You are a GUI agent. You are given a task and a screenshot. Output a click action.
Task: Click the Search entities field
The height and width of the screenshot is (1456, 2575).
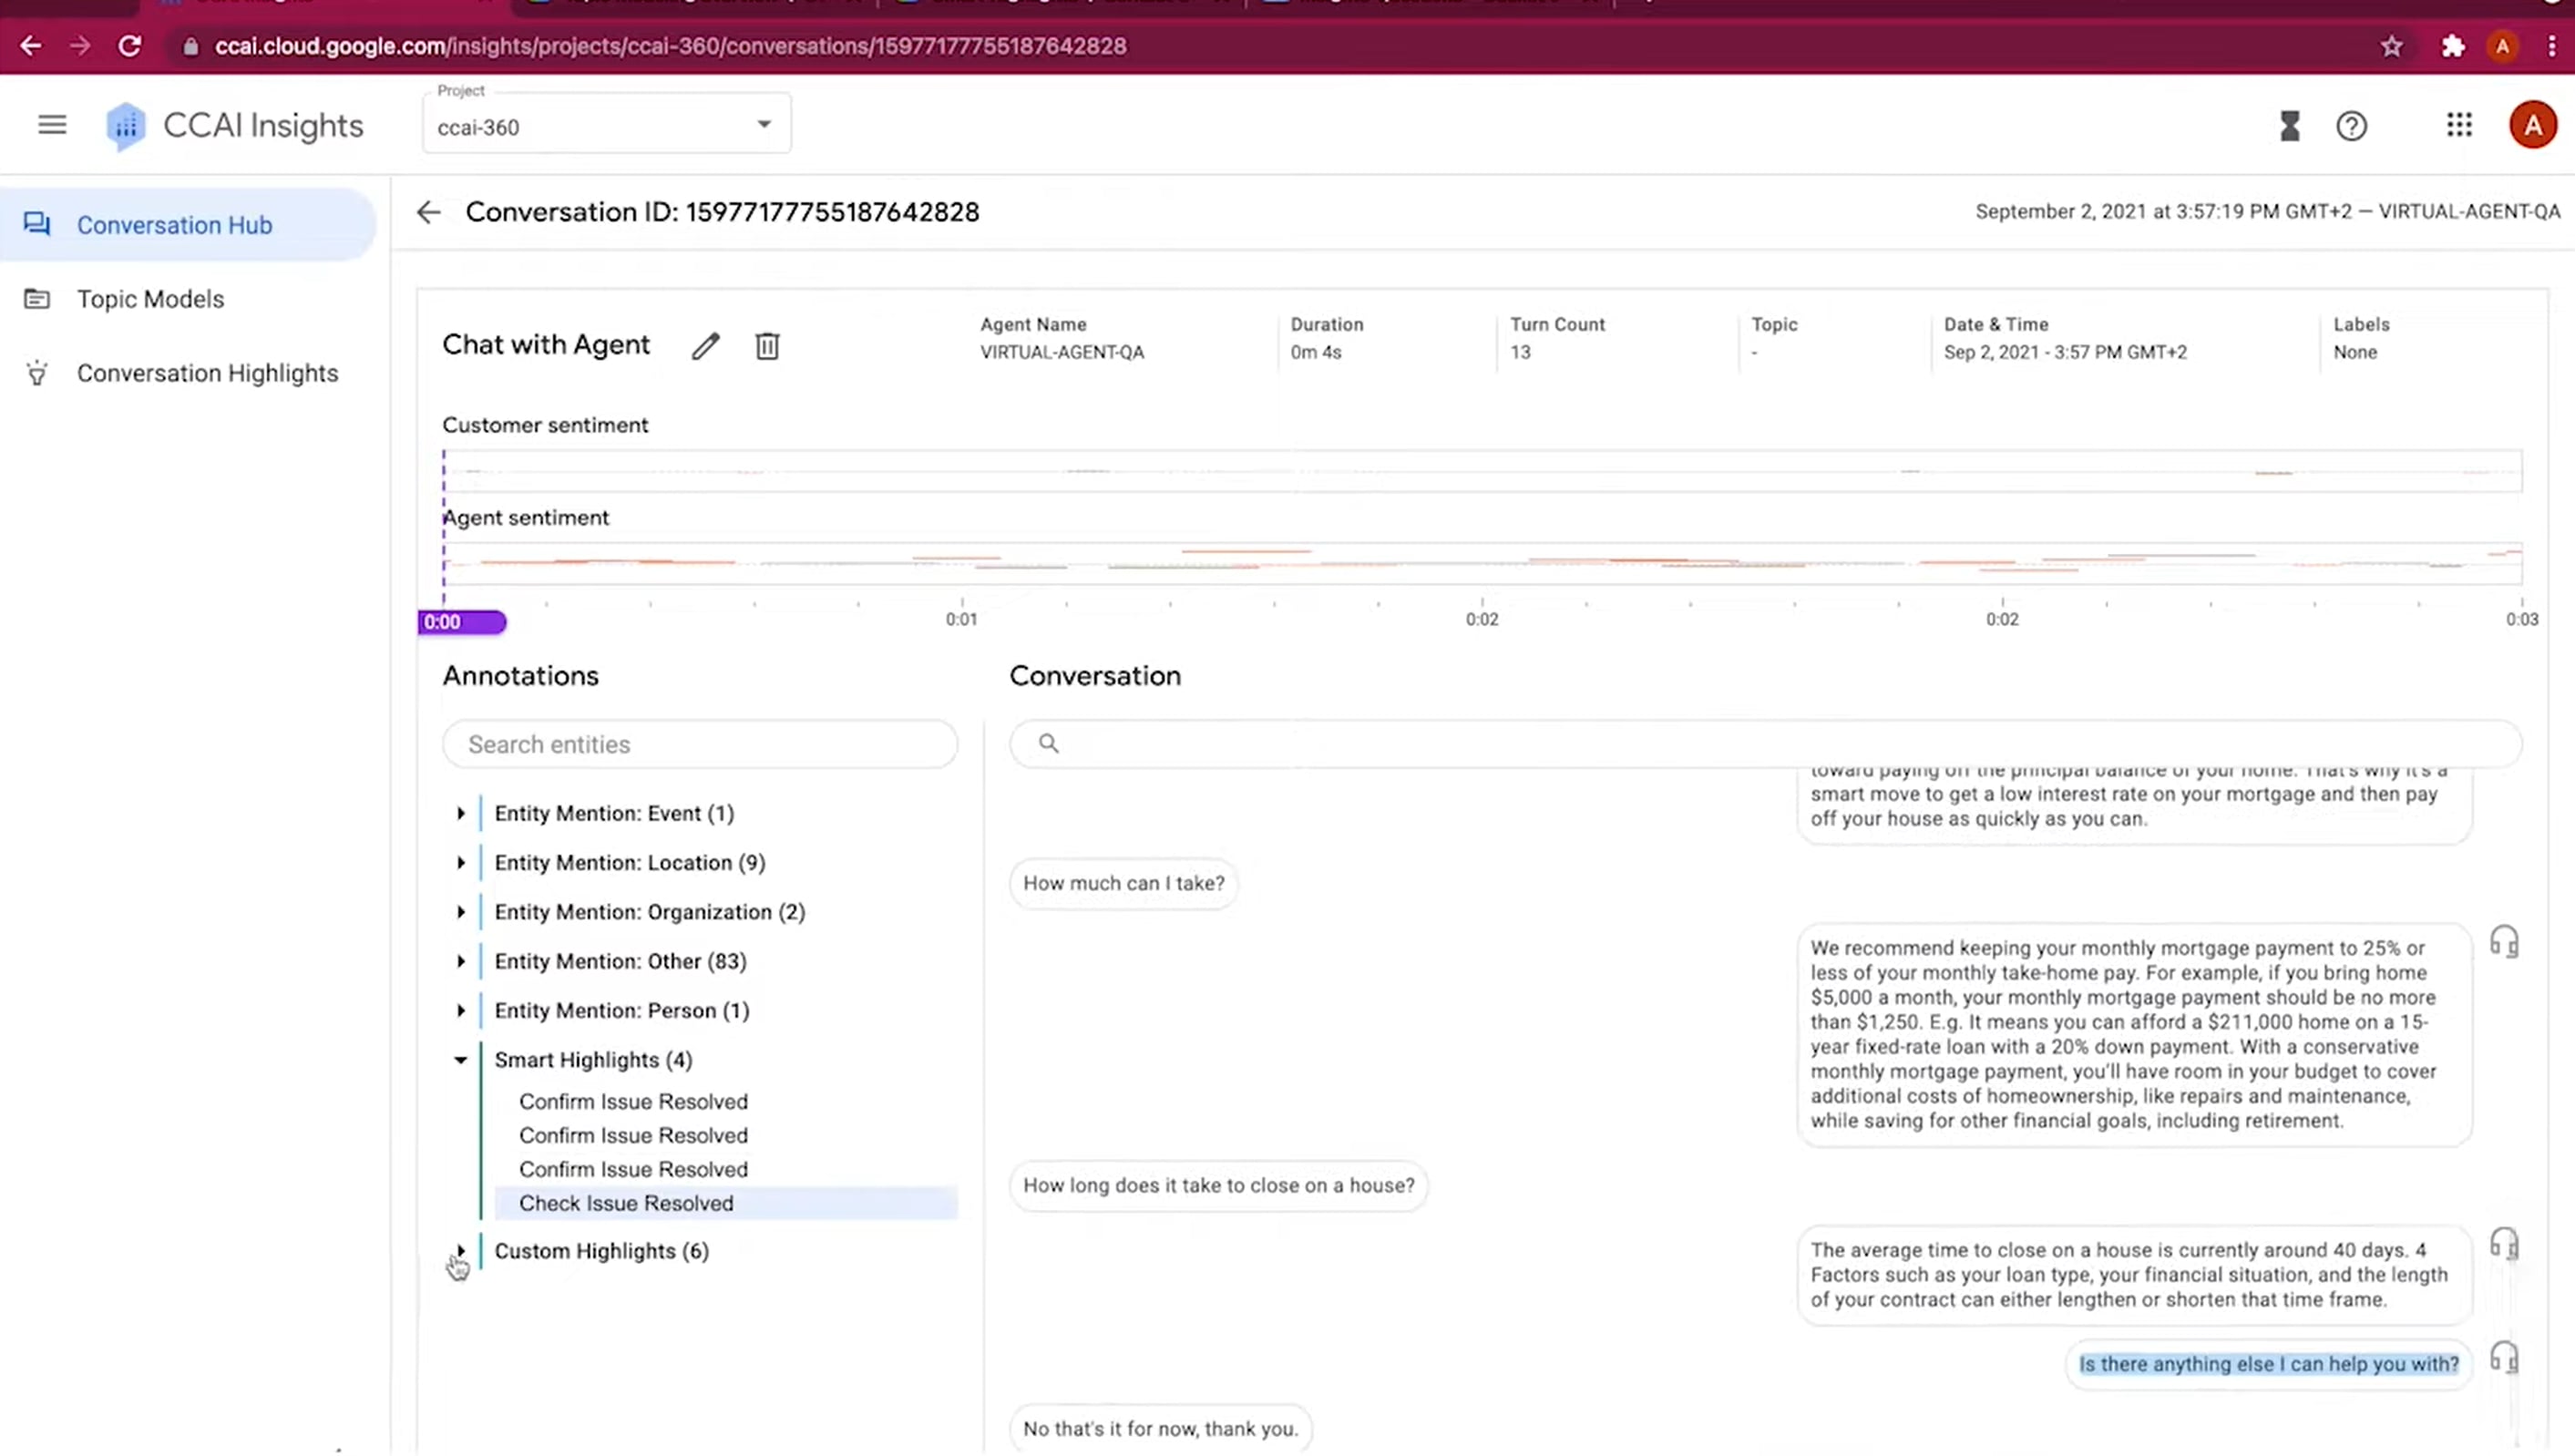699,744
